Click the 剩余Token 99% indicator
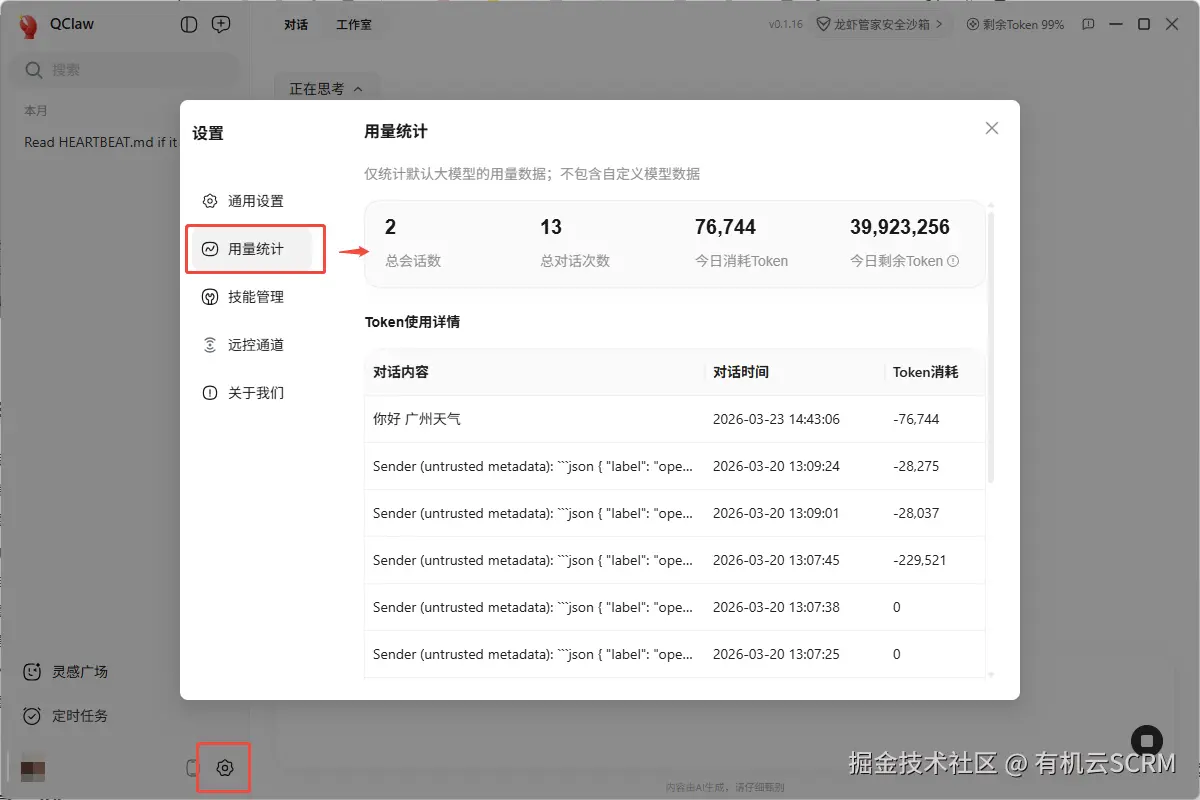The image size is (1200, 800). pos(1017,24)
